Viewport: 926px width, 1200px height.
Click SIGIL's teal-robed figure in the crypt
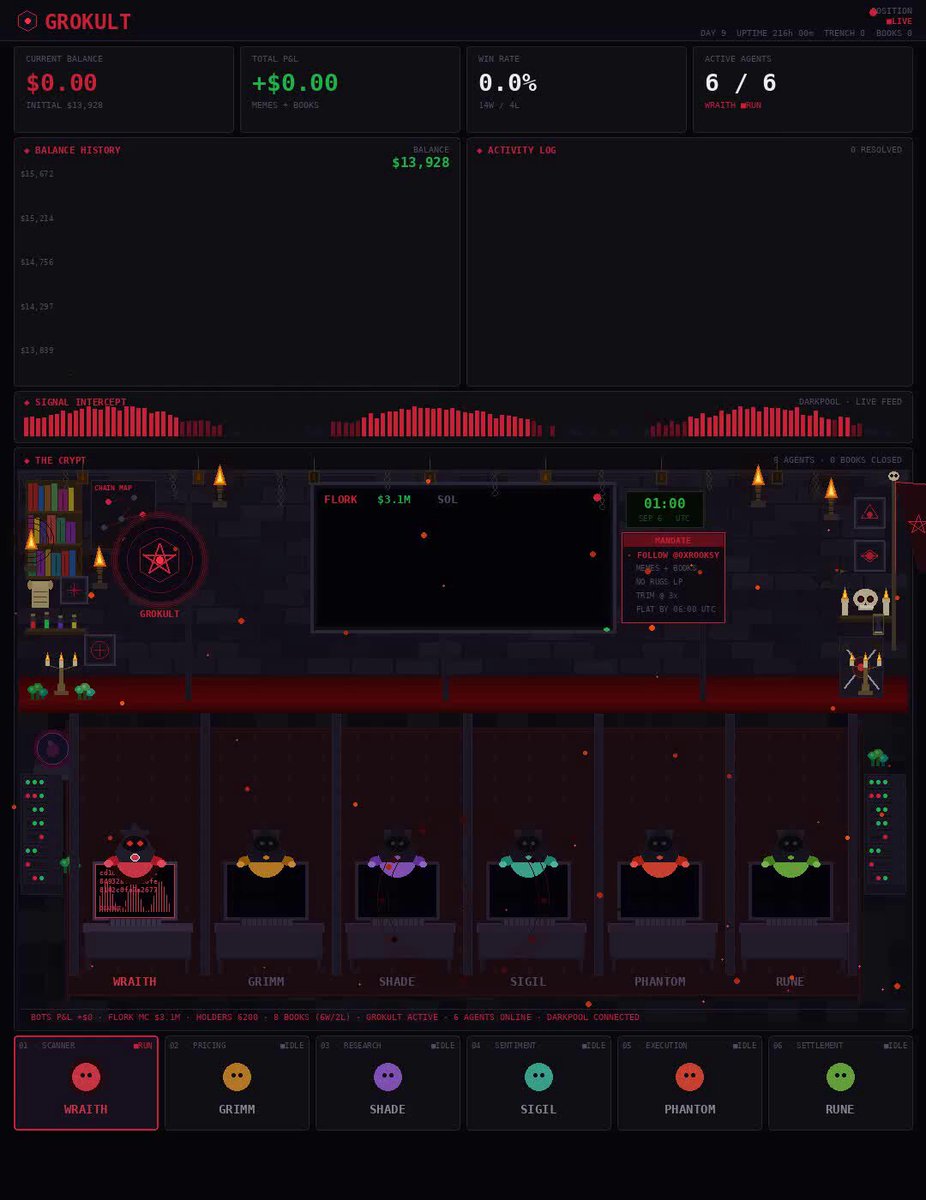coord(528,855)
